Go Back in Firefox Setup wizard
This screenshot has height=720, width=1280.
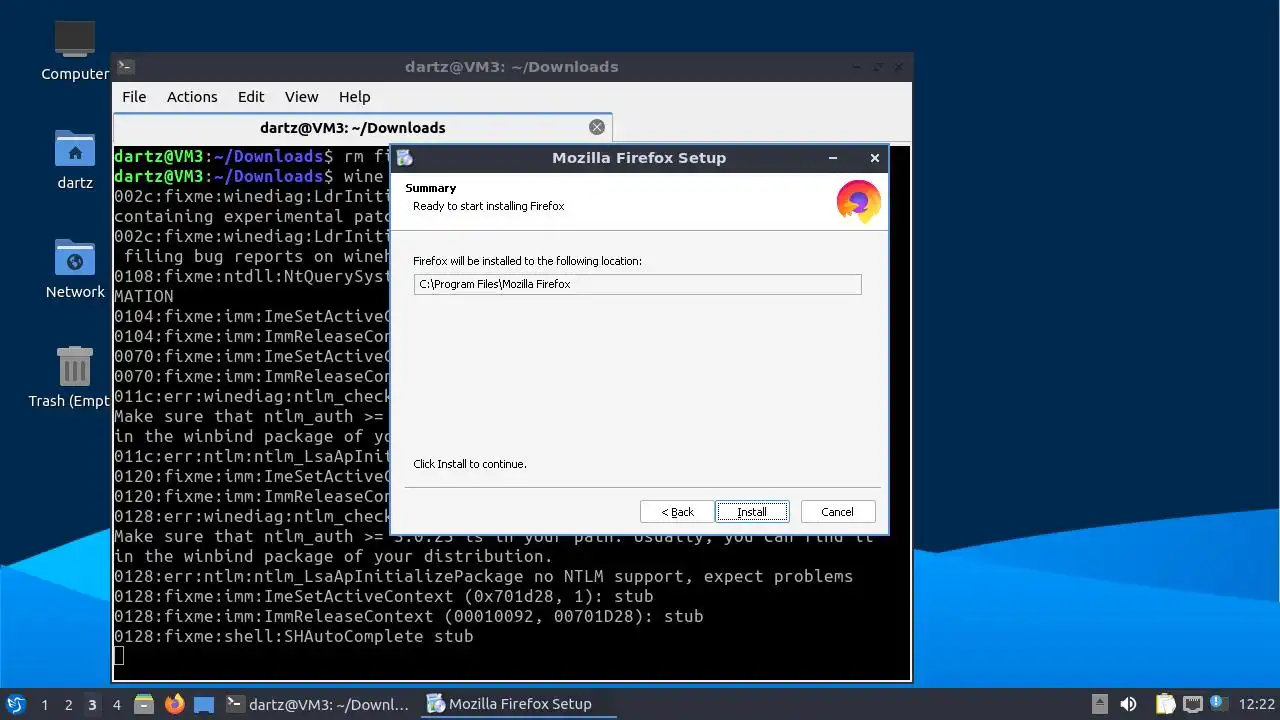(x=677, y=512)
